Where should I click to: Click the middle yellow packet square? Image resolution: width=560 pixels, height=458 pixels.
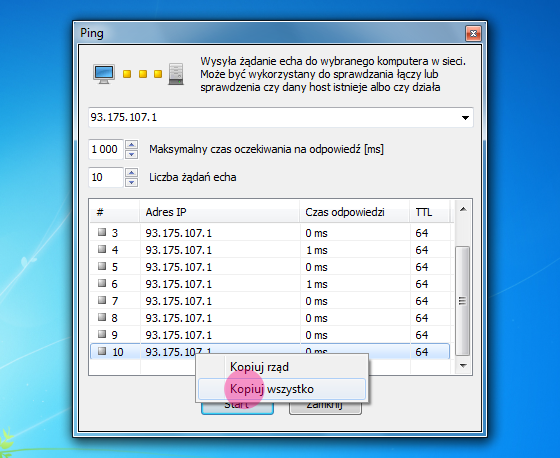[143, 74]
